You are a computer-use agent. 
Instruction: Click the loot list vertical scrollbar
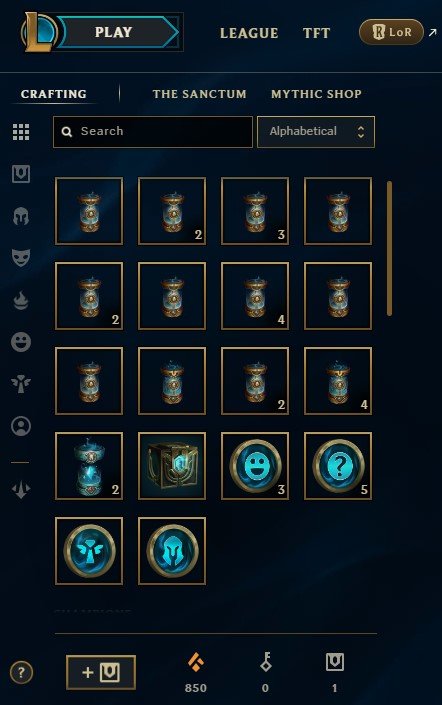tap(389, 248)
